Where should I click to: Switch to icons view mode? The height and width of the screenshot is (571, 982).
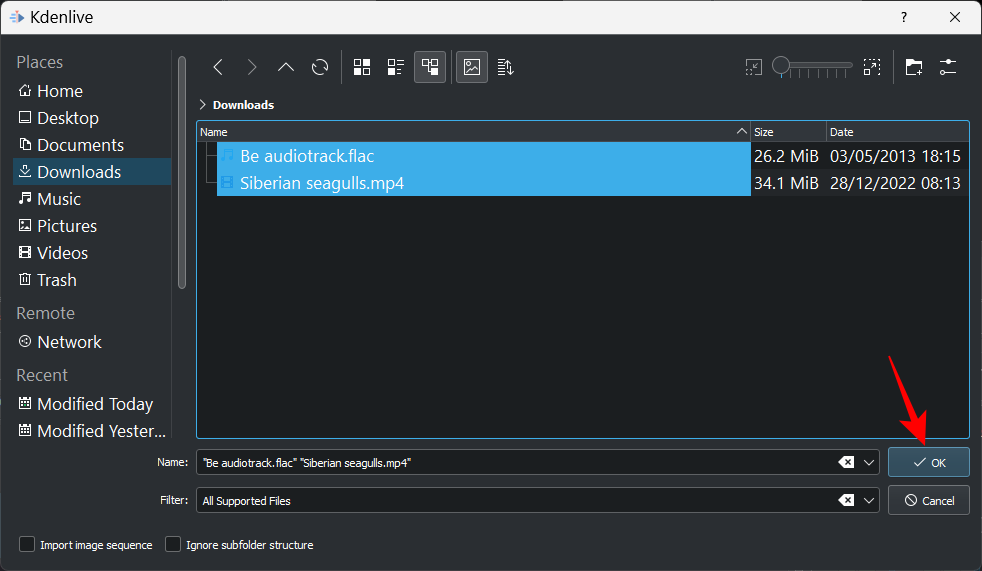coord(362,67)
